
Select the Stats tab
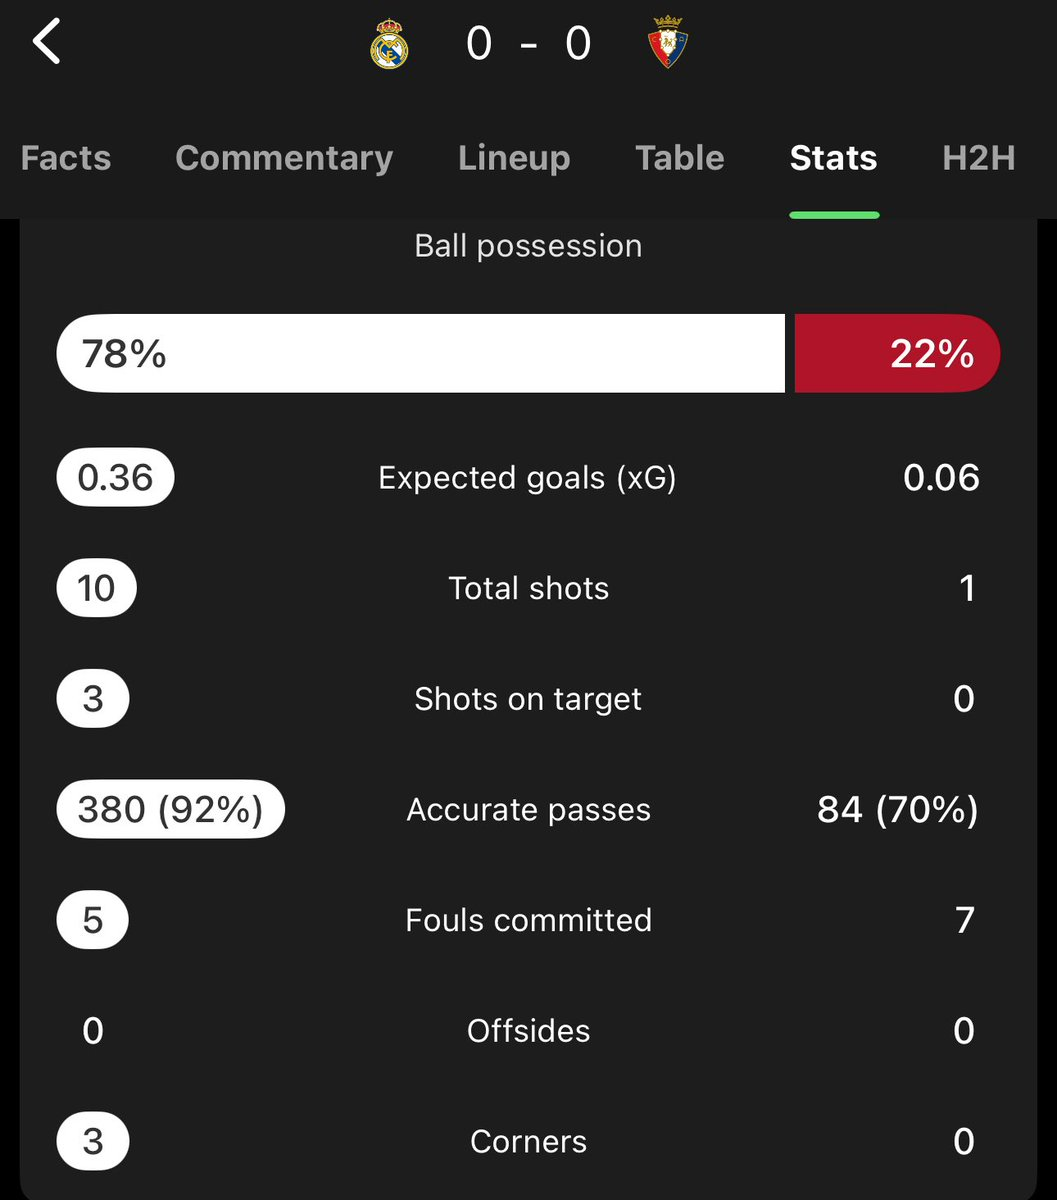click(833, 158)
